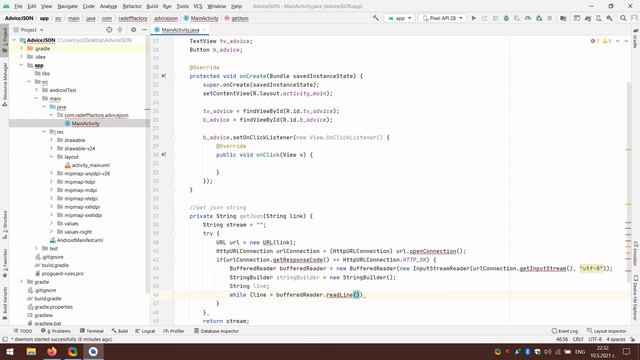Click the yellow warning count indicator

(x=607, y=41)
